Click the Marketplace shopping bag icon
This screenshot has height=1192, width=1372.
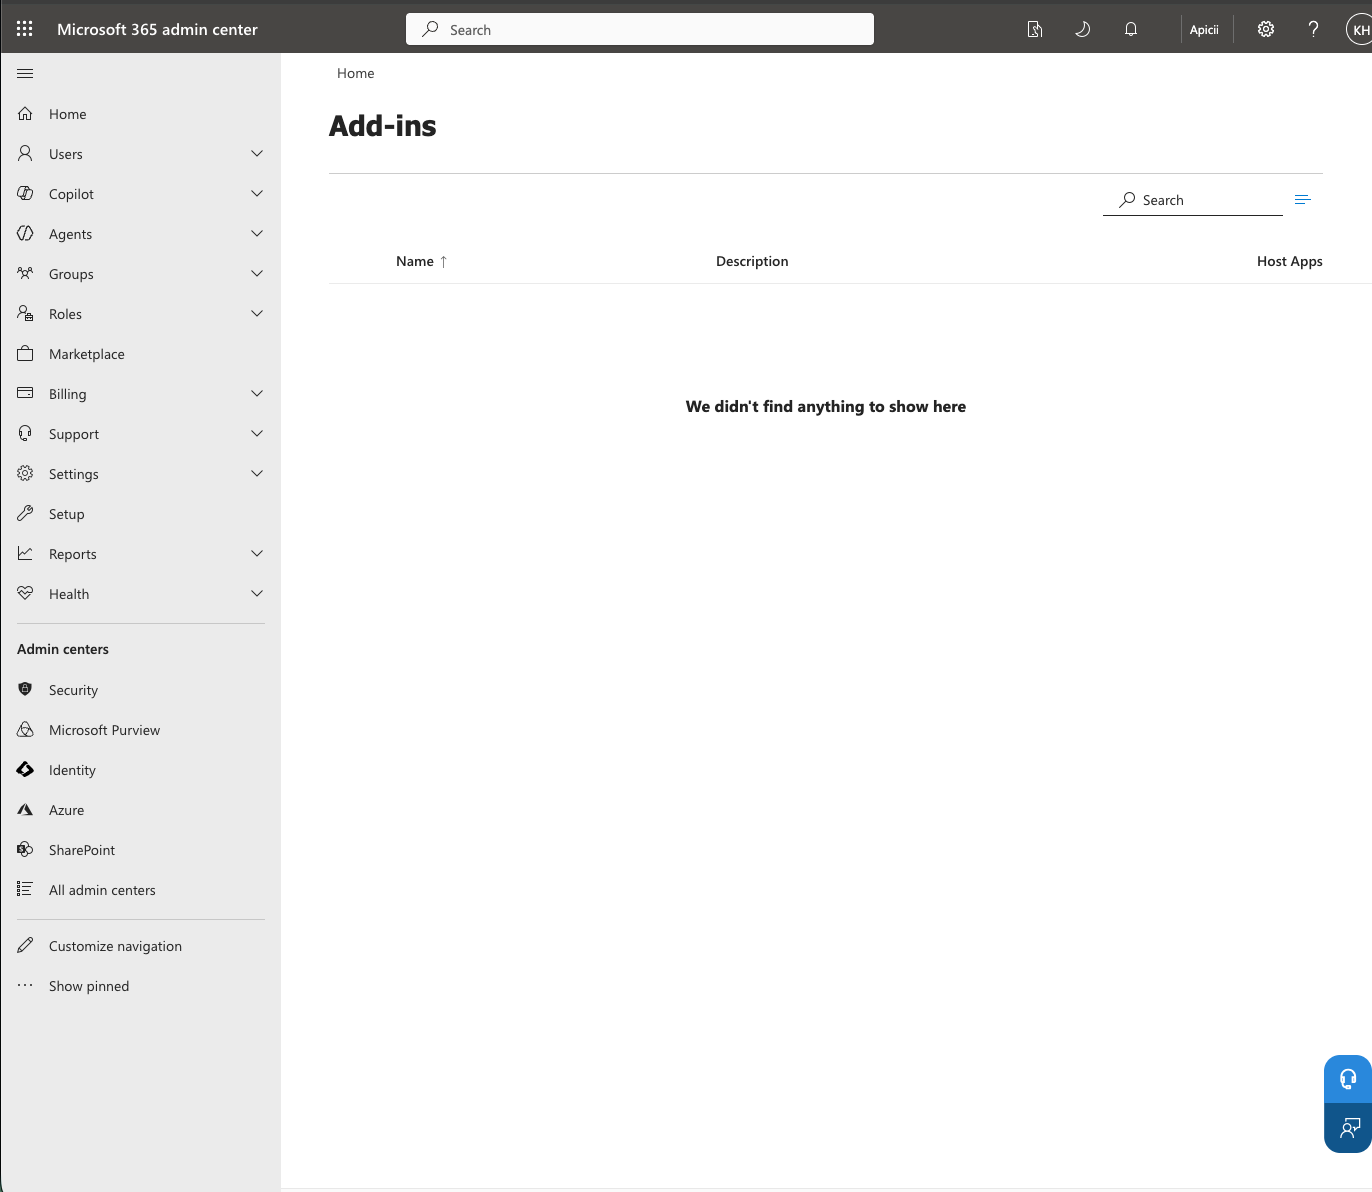tap(25, 354)
